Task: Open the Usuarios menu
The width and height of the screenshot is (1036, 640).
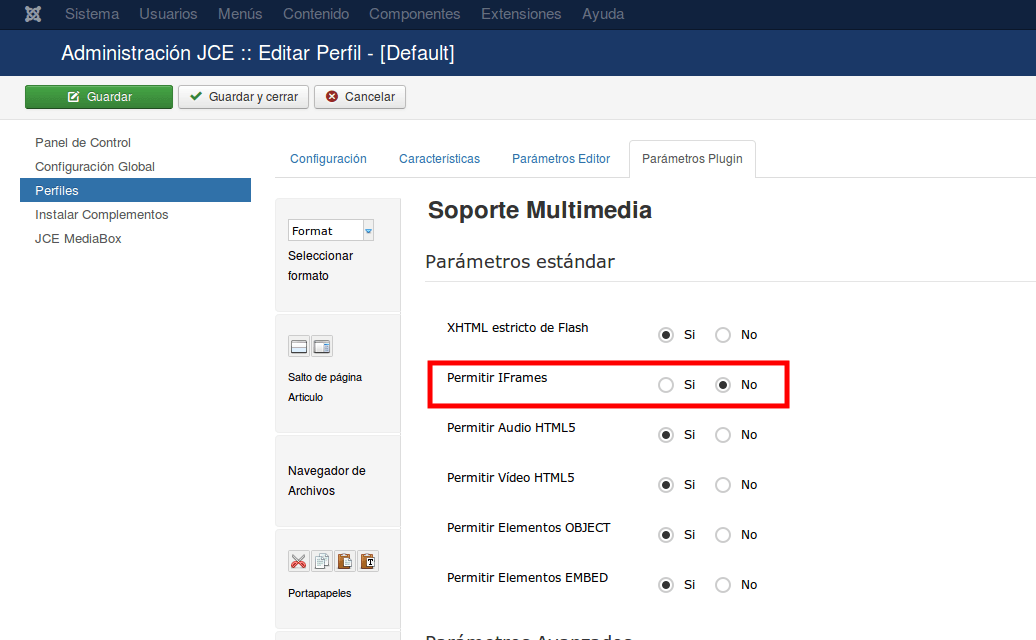Action: [168, 14]
